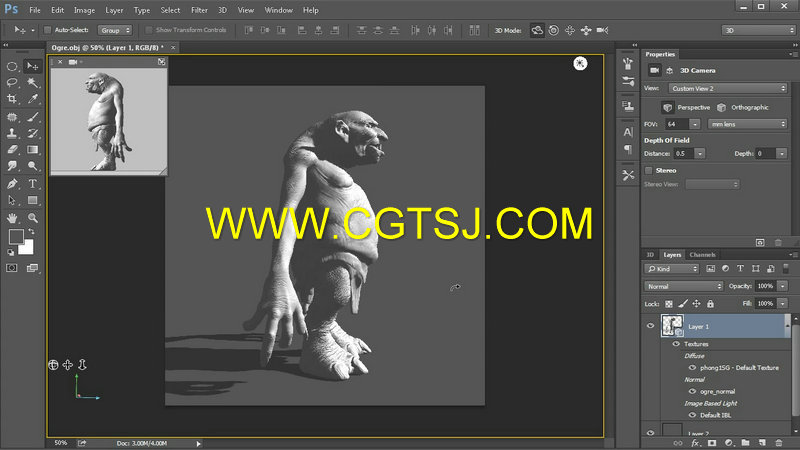Select the Crop tool
Screen dimensions: 800x450
click(12, 99)
